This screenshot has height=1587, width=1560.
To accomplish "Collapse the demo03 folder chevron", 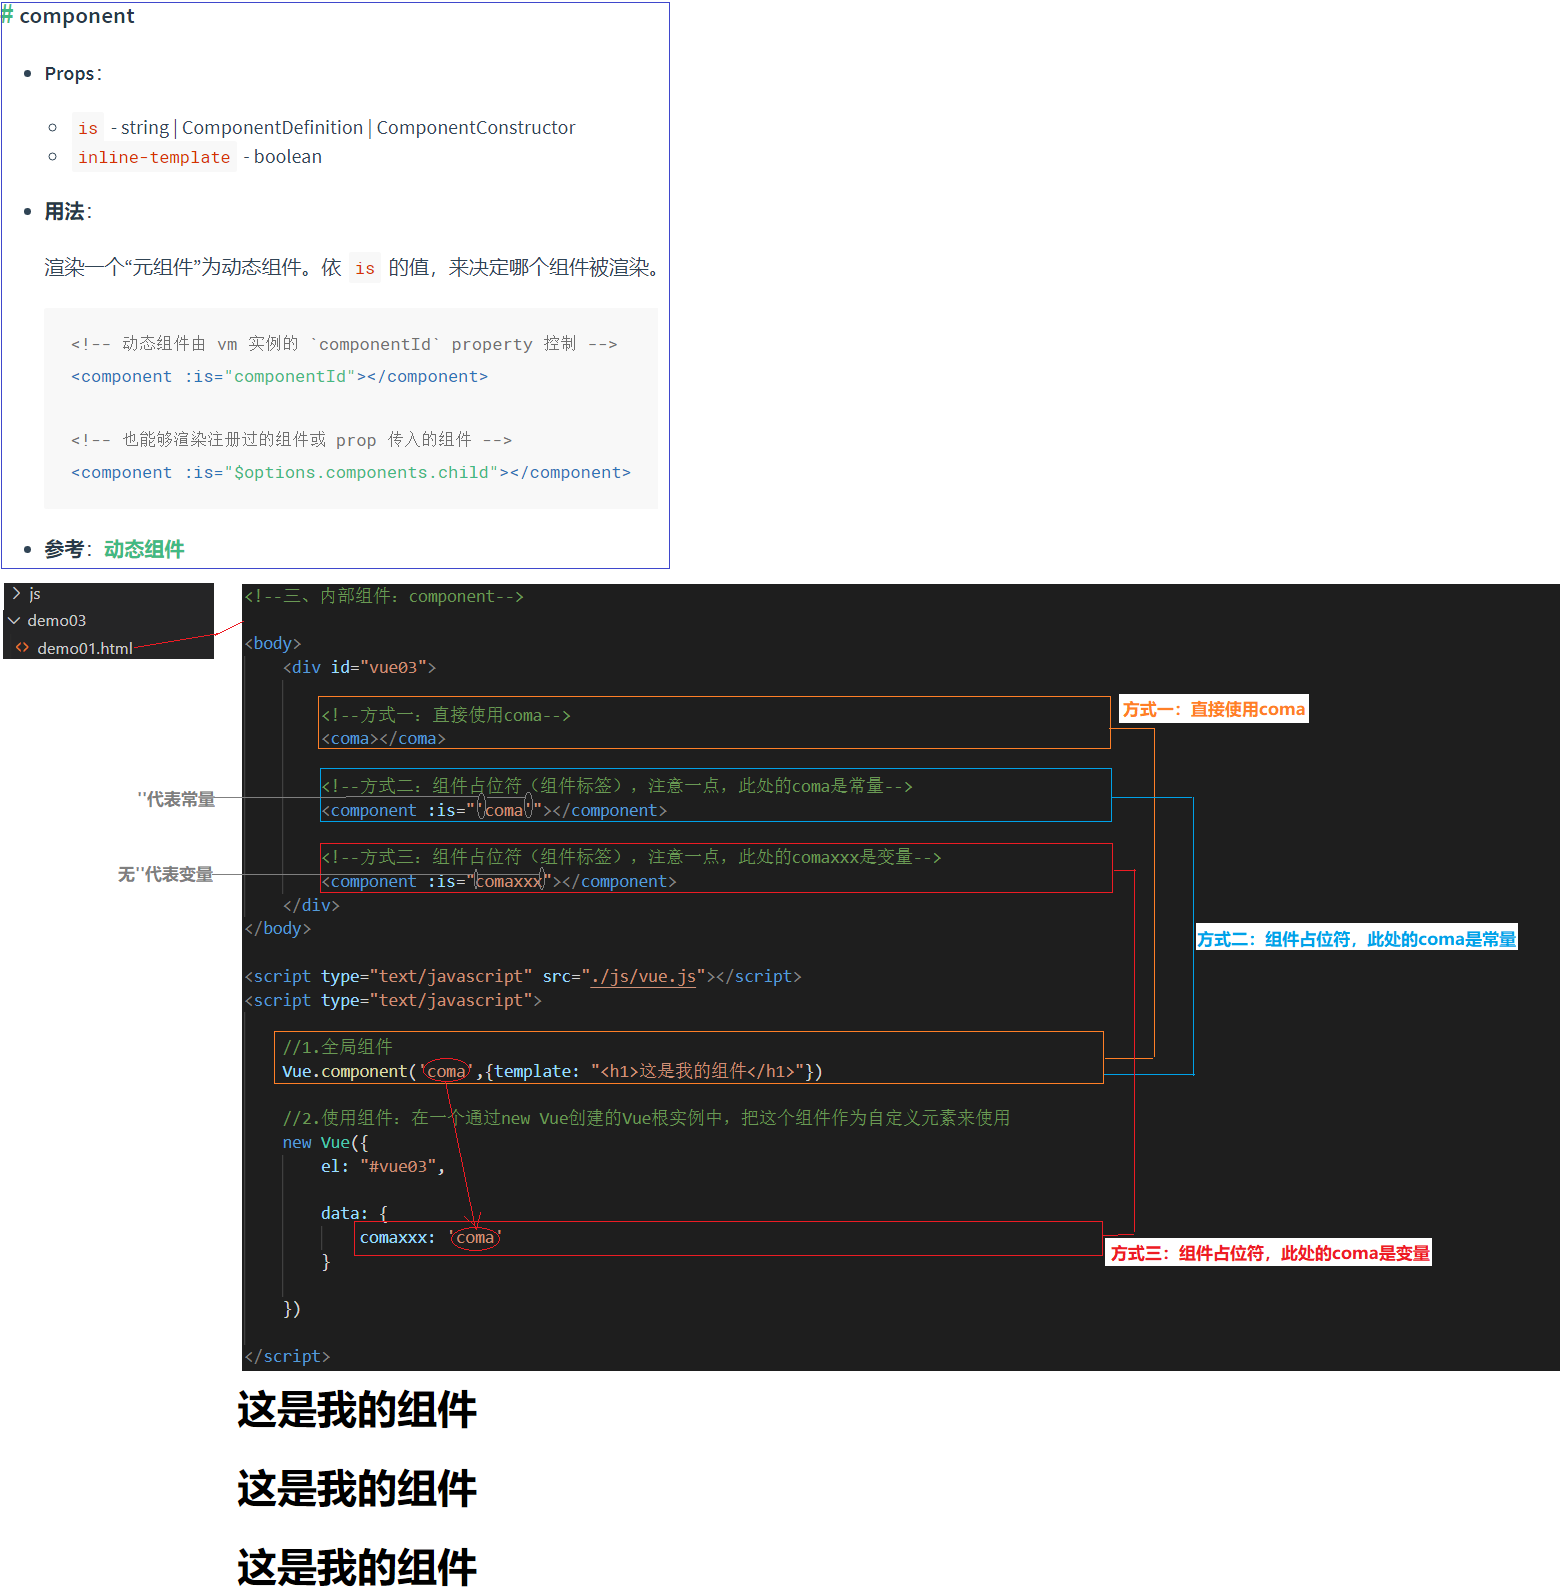I will 15,621.
